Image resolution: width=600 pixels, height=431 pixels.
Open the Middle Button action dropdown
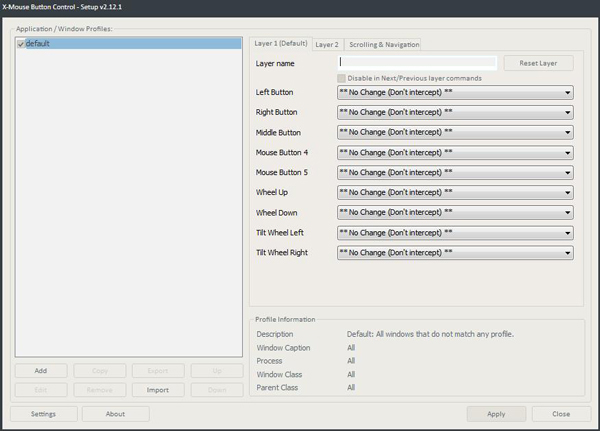[x=455, y=132]
